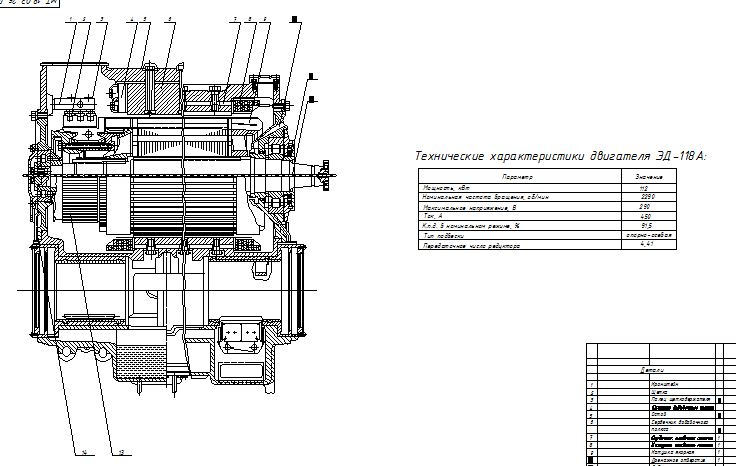
Task: Click the 'Детали' heading in parts list
Action: pos(652,370)
